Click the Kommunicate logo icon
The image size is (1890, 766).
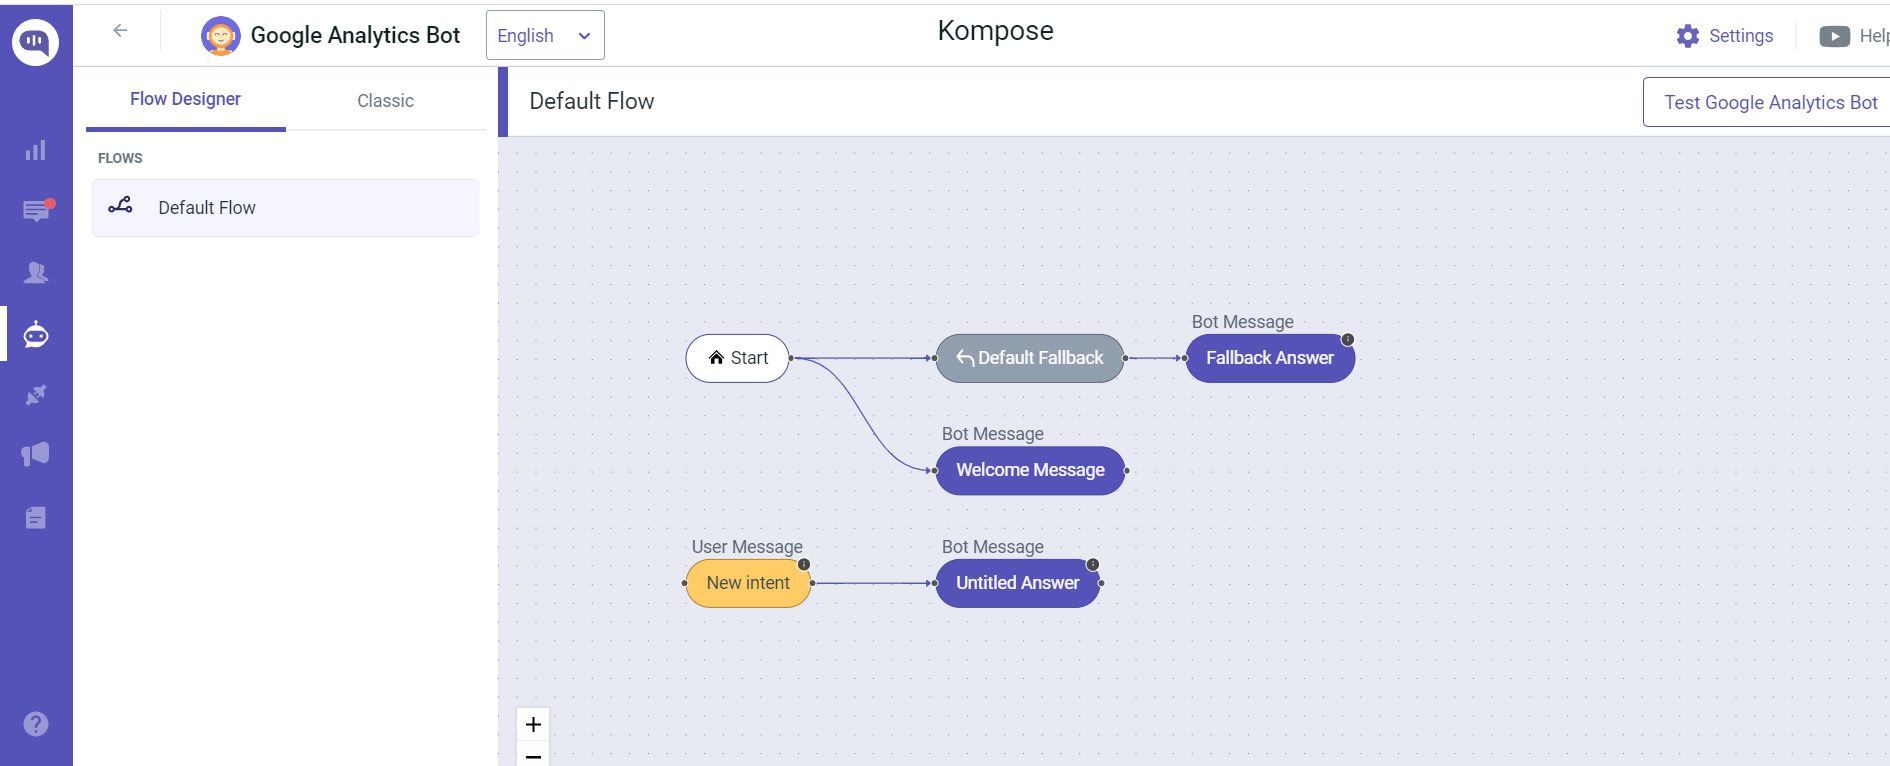[36, 42]
